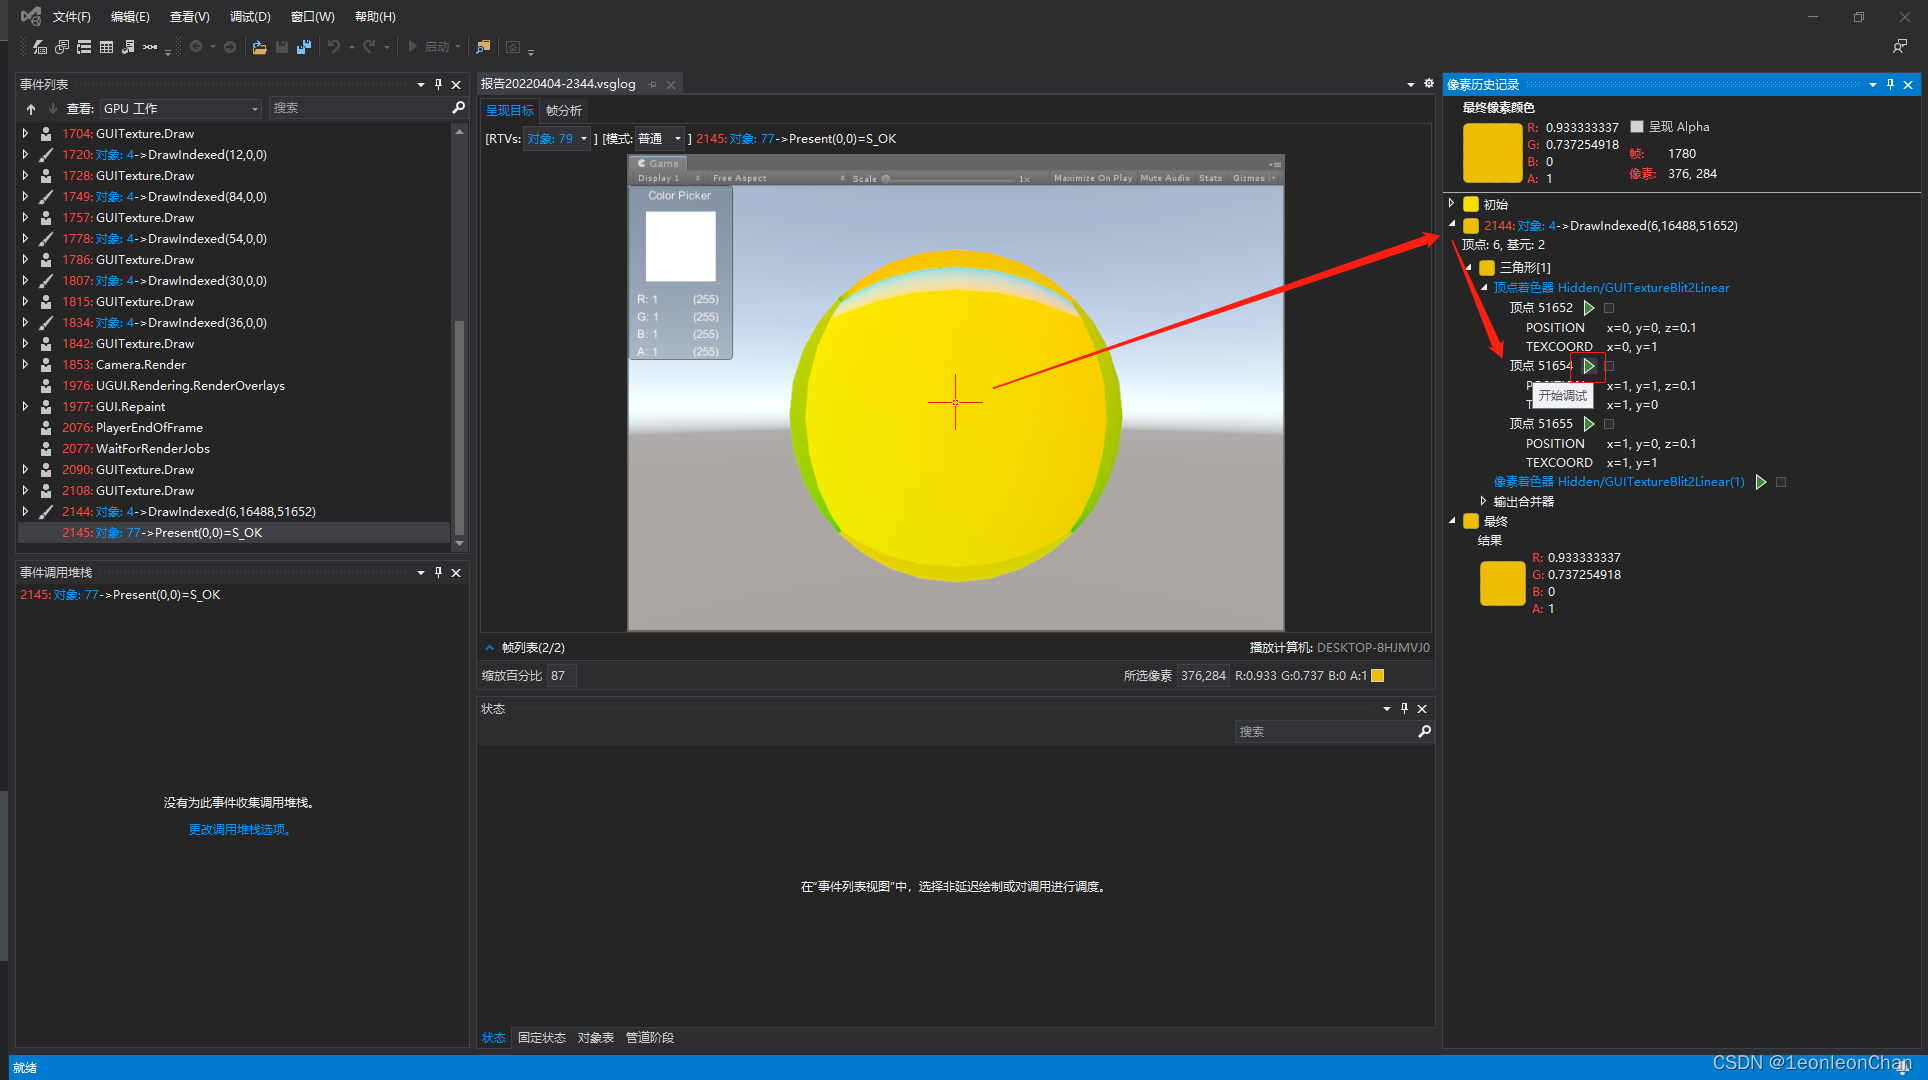Screen dimensions: 1928x1080
Task: Start debugging vertex 51652 with green play icon
Action: 1589,308
